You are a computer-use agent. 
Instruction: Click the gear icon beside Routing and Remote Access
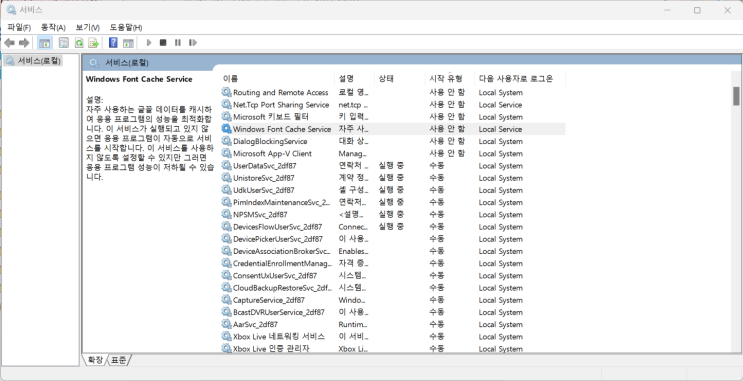227,92
